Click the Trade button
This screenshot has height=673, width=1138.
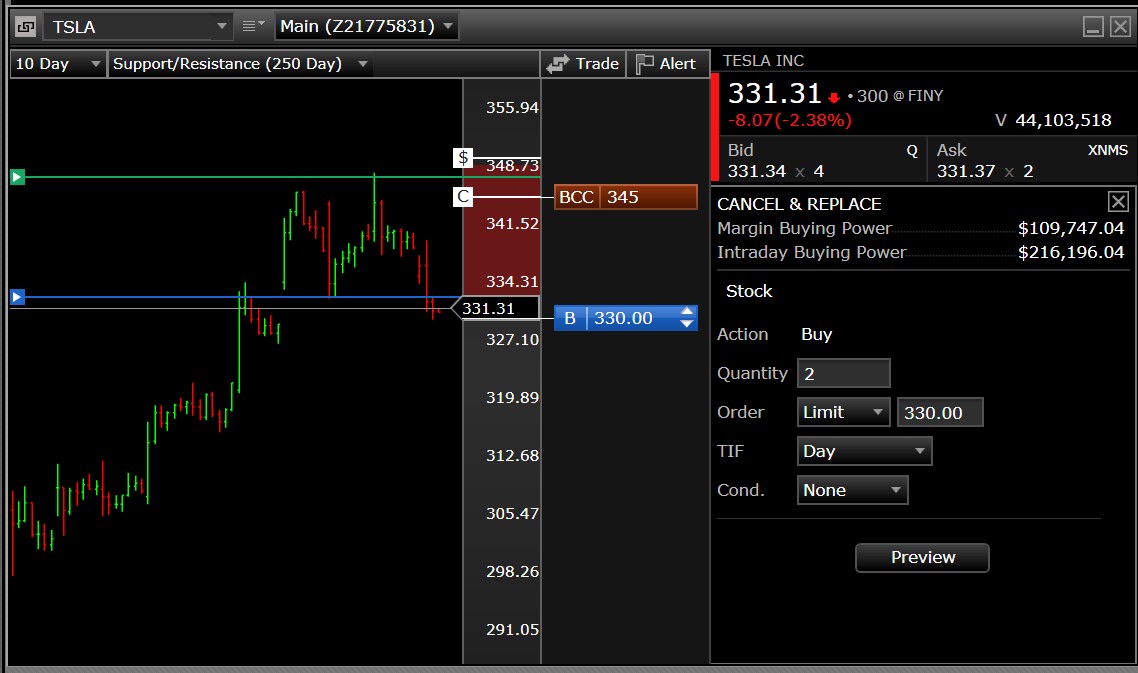coord(583,64)
